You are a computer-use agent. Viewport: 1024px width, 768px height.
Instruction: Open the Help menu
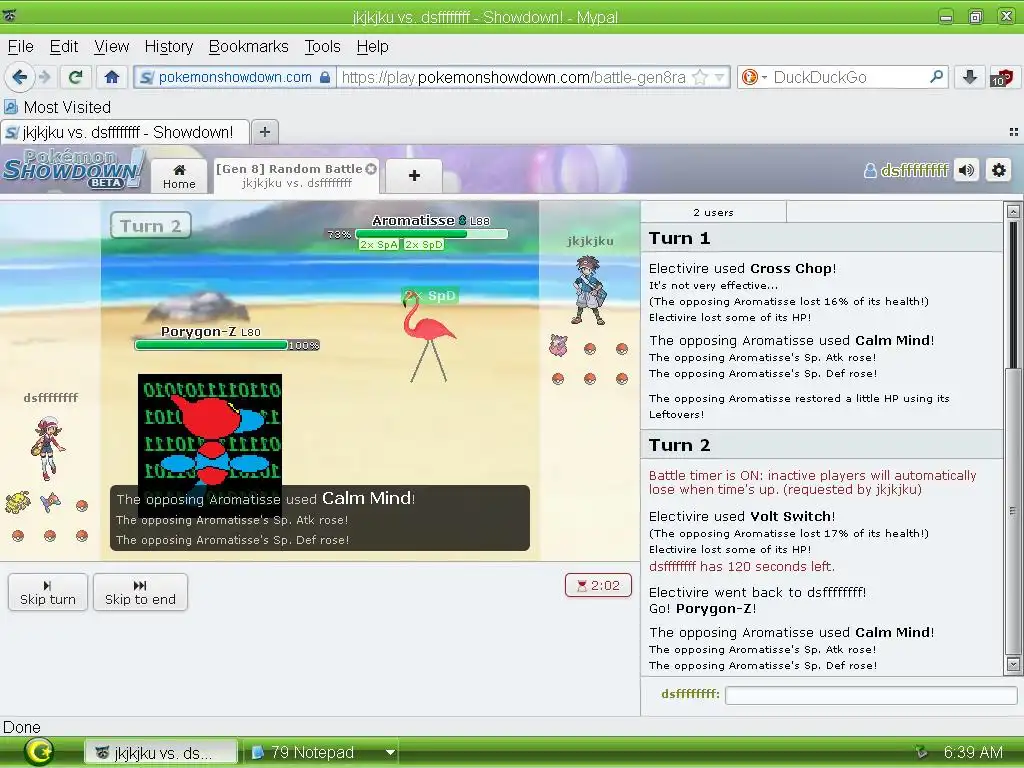click(372, 47)
